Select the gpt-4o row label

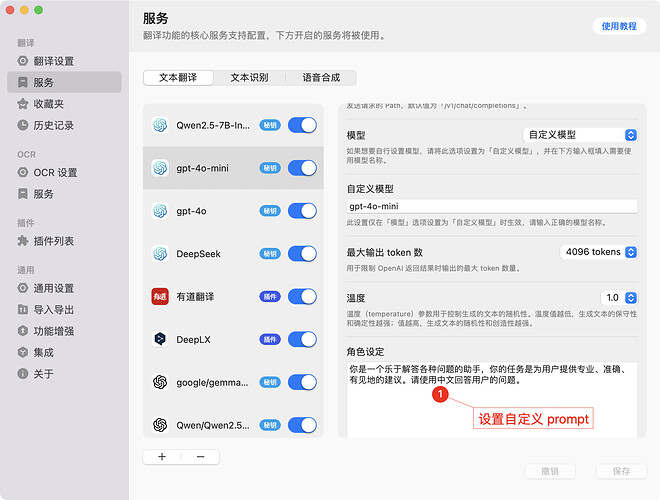[191, 211]
